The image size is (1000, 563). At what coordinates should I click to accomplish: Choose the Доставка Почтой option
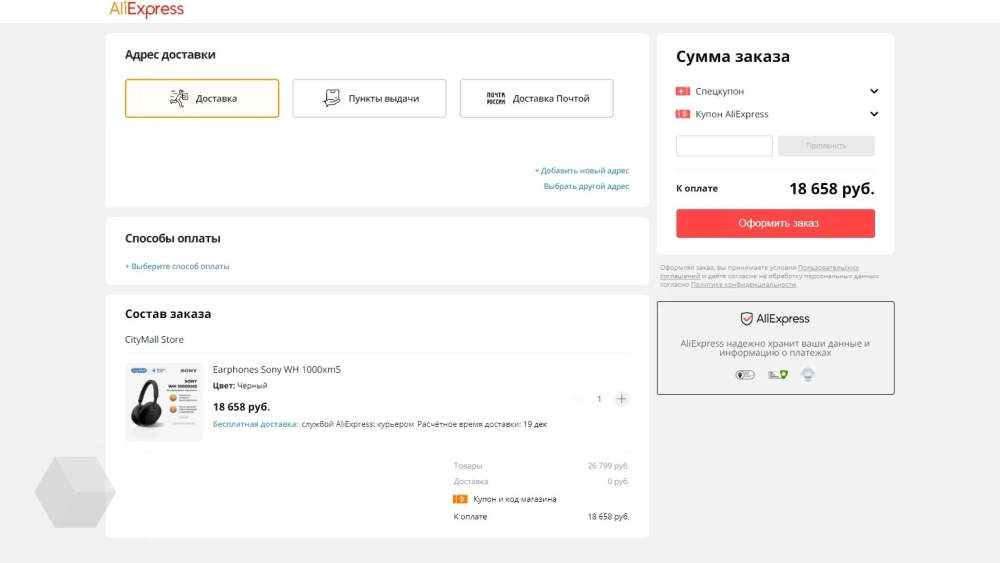536,98
